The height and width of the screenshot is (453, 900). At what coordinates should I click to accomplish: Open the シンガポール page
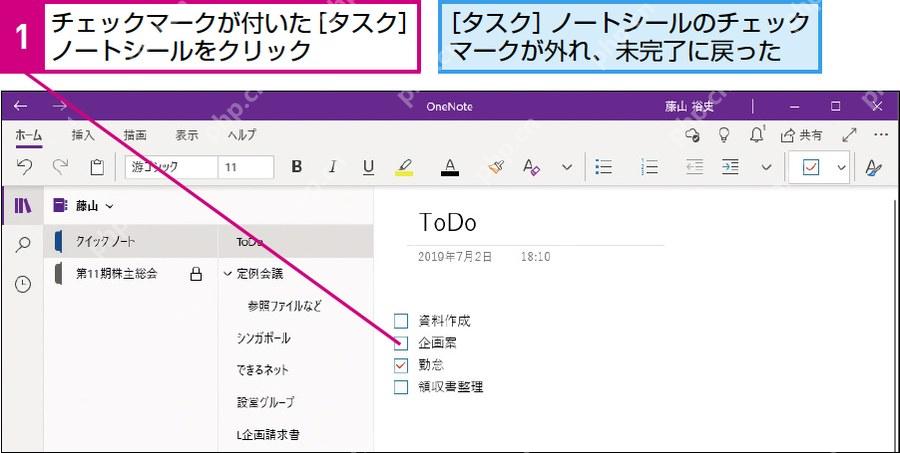[x=263, y=338]
